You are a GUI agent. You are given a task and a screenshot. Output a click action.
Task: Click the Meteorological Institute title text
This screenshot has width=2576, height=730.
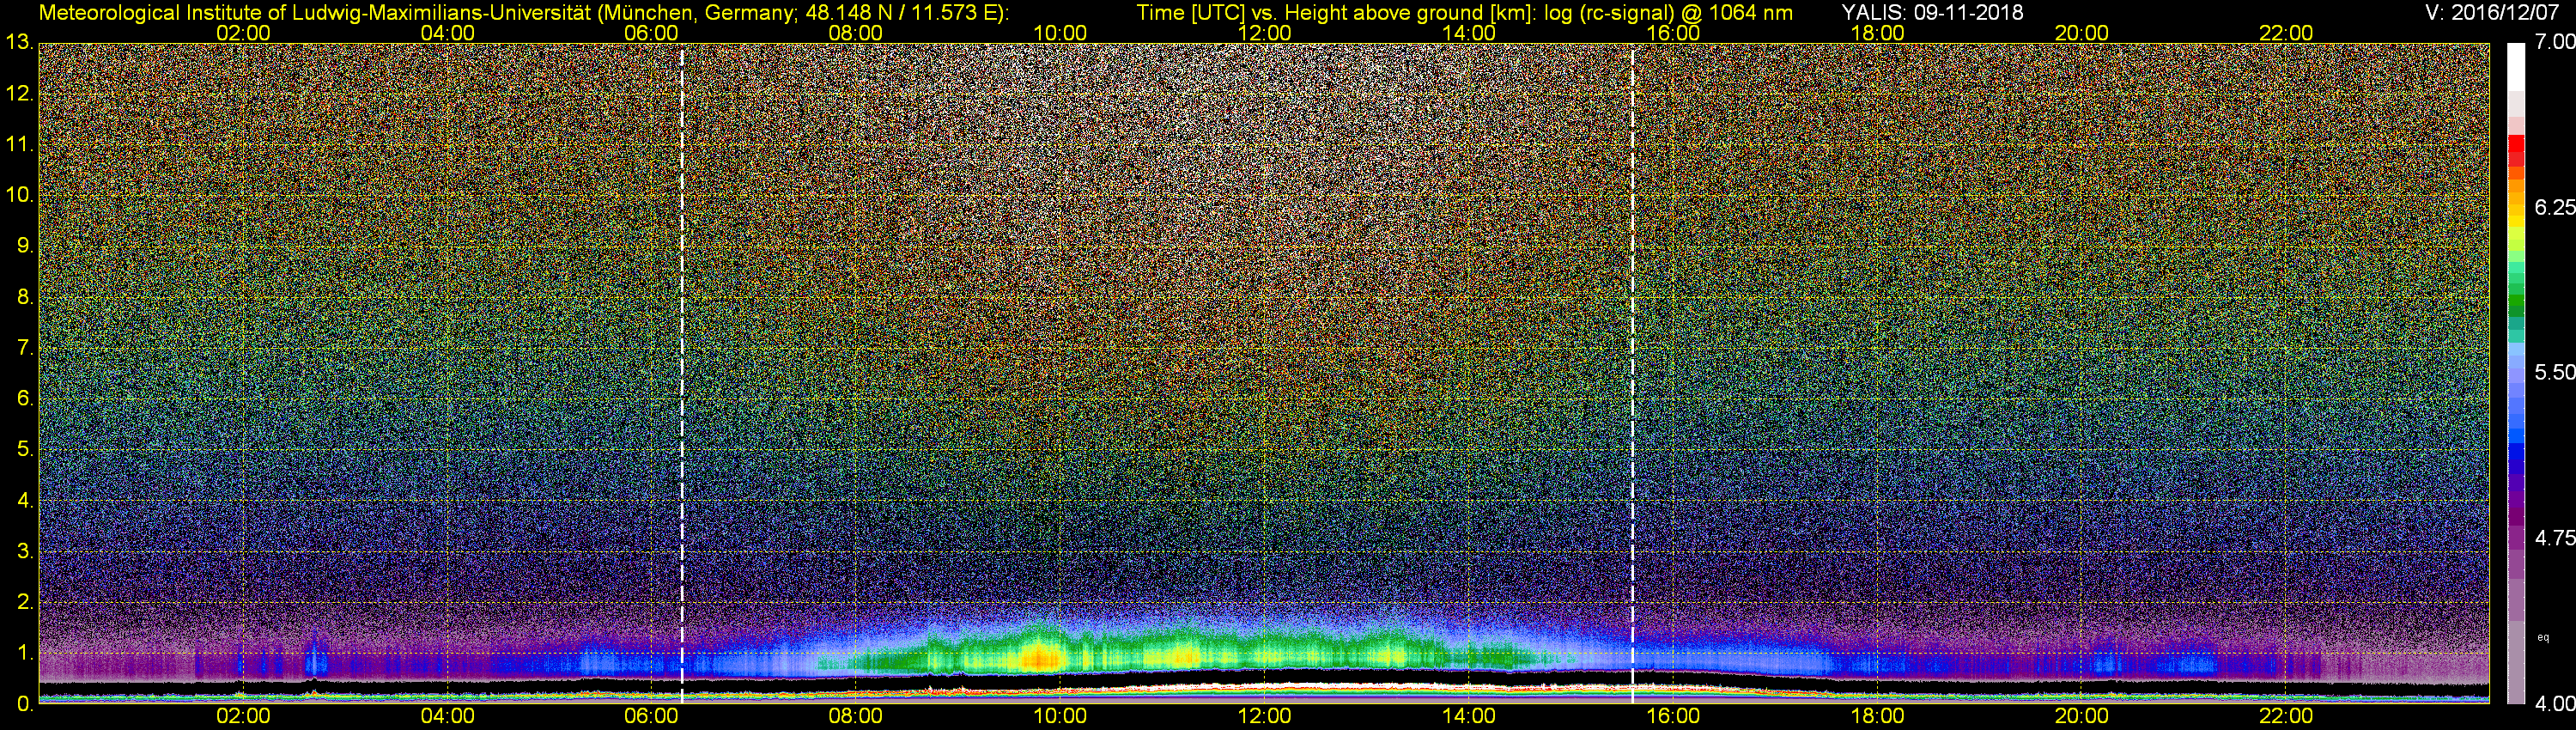524,12
